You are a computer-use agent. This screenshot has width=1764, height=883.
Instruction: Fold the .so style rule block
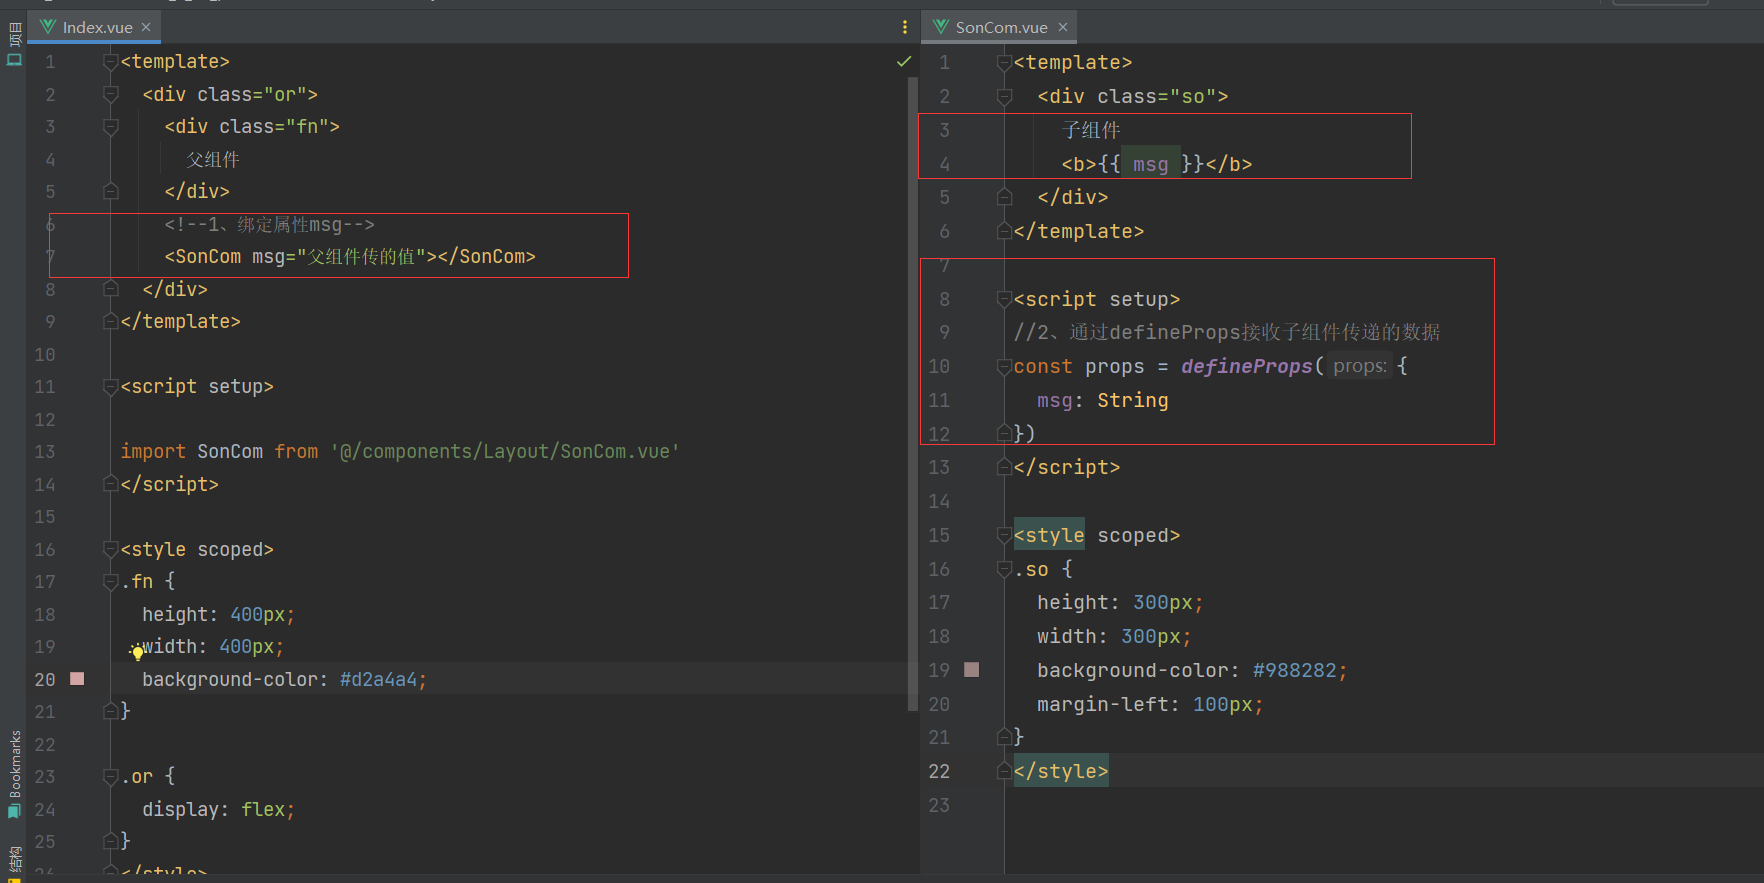[x=1004, y=569]
